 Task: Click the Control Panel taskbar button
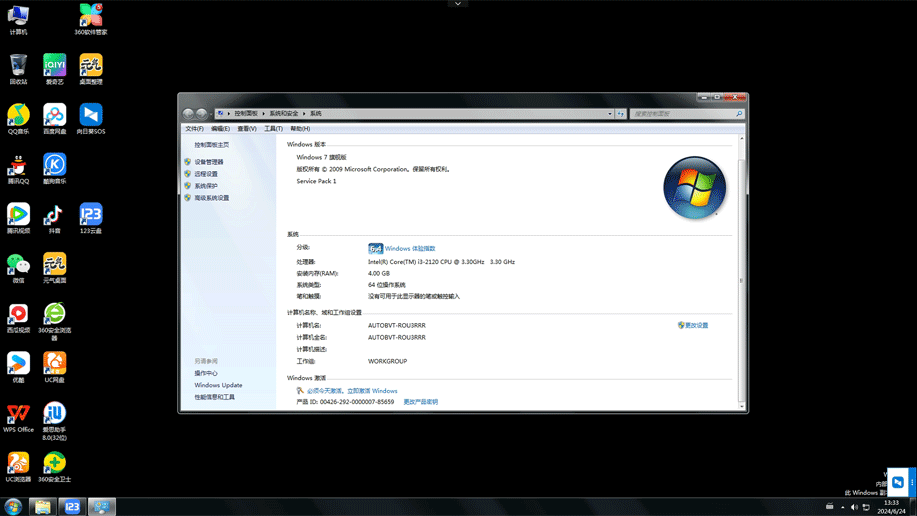point(102,507)
